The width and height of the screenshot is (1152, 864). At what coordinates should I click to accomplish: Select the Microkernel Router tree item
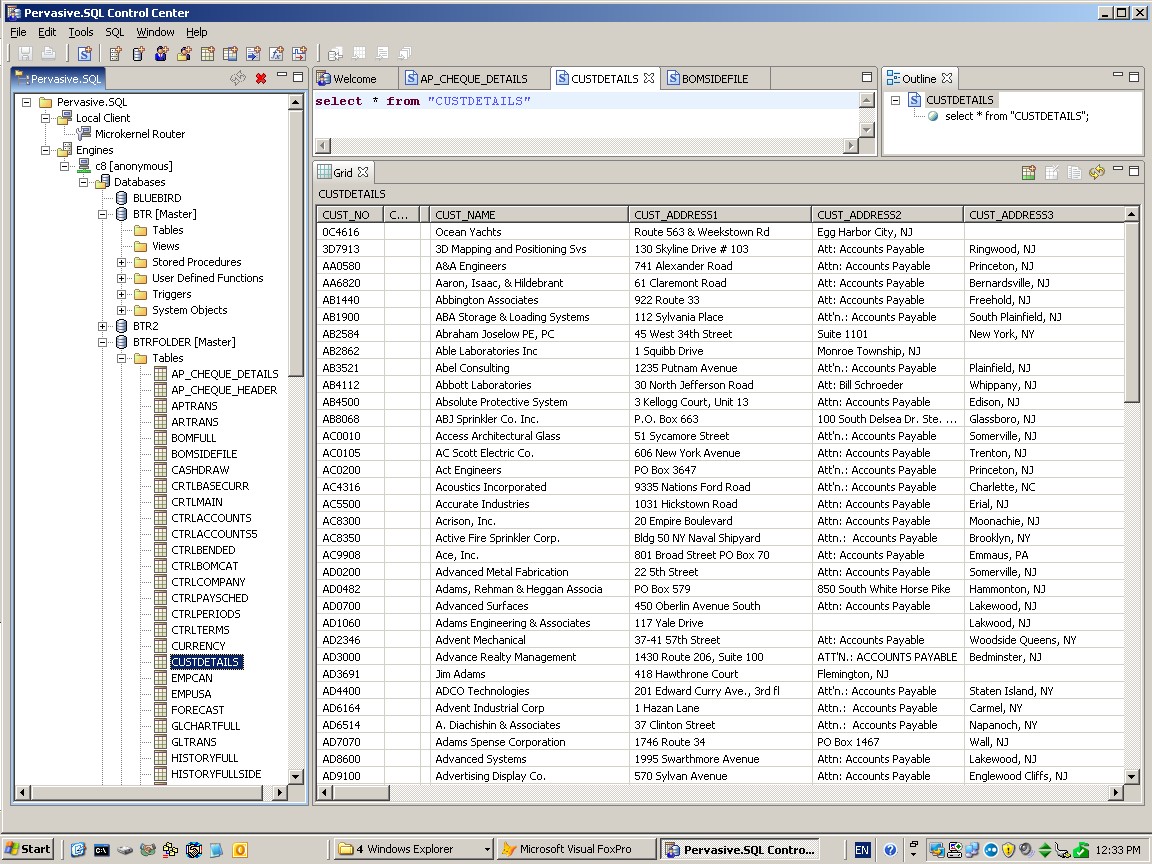(140, 134)
